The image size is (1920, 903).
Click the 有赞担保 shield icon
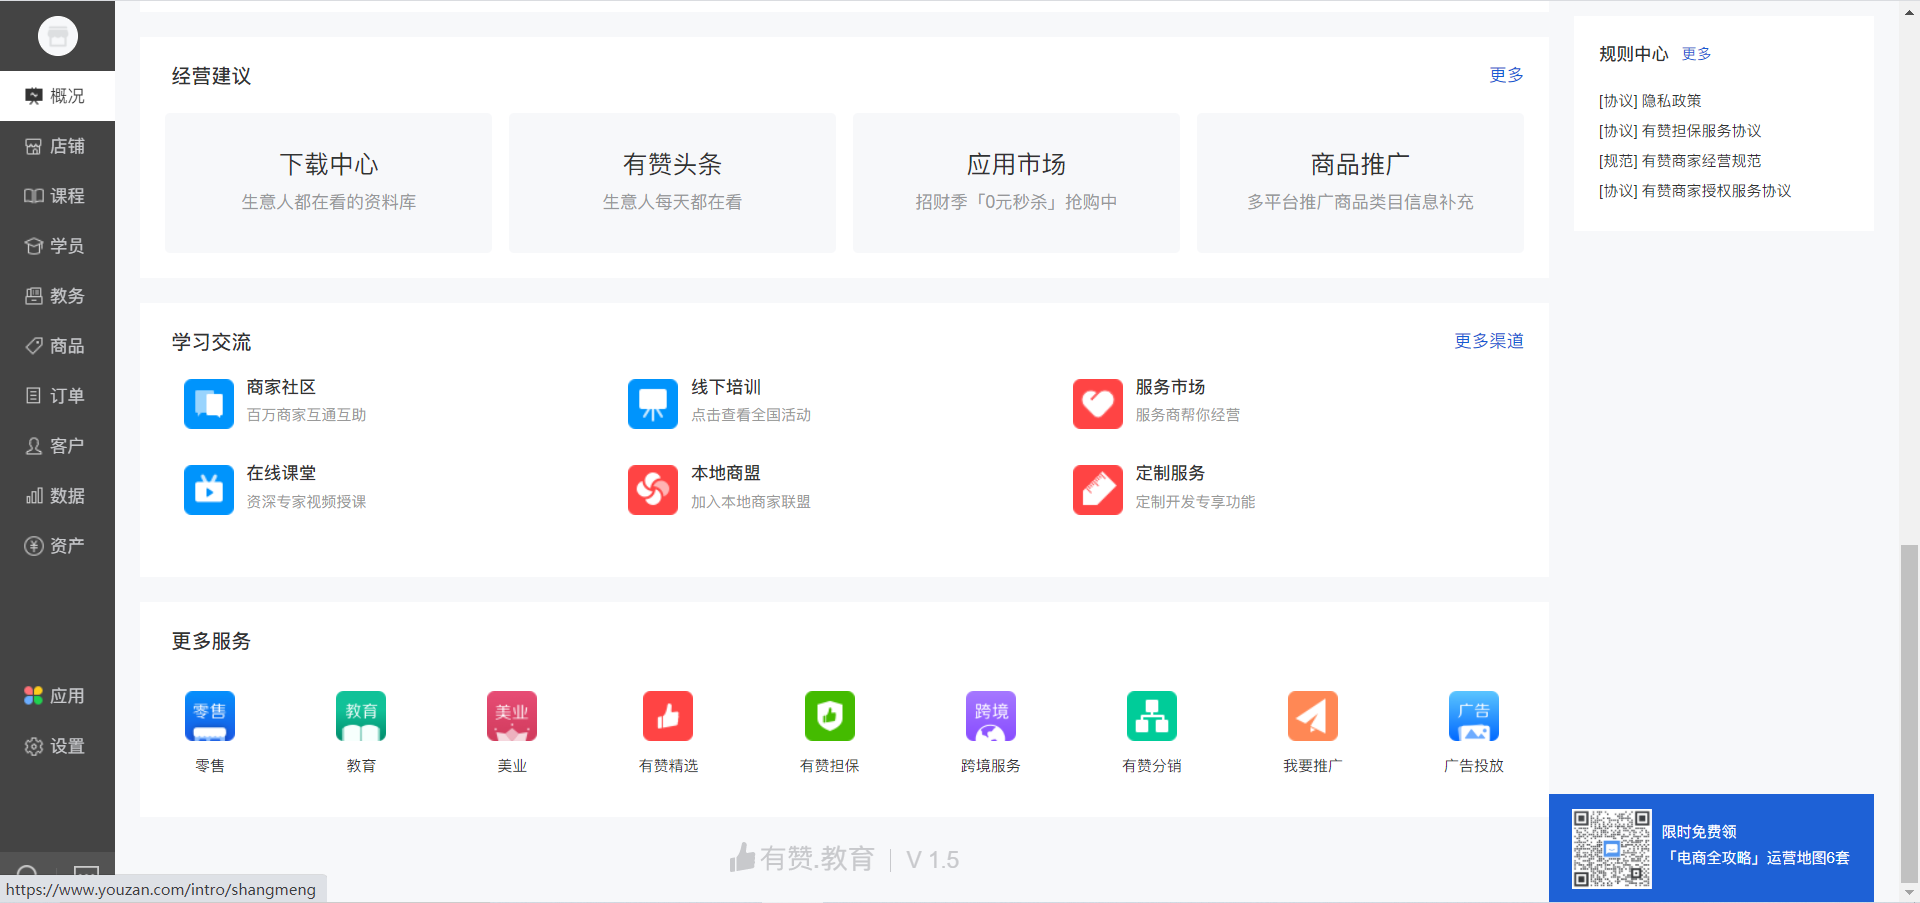(830, 716)
